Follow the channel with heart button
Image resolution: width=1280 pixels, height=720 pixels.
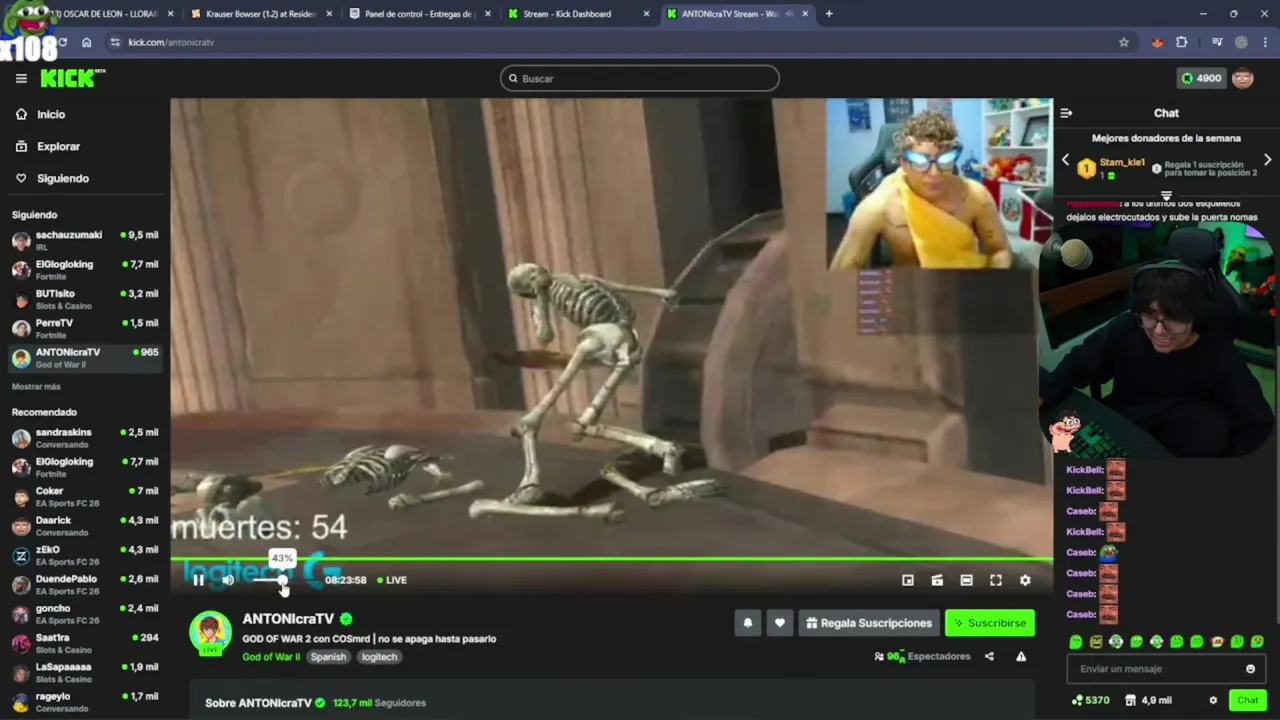pos(780,623)
